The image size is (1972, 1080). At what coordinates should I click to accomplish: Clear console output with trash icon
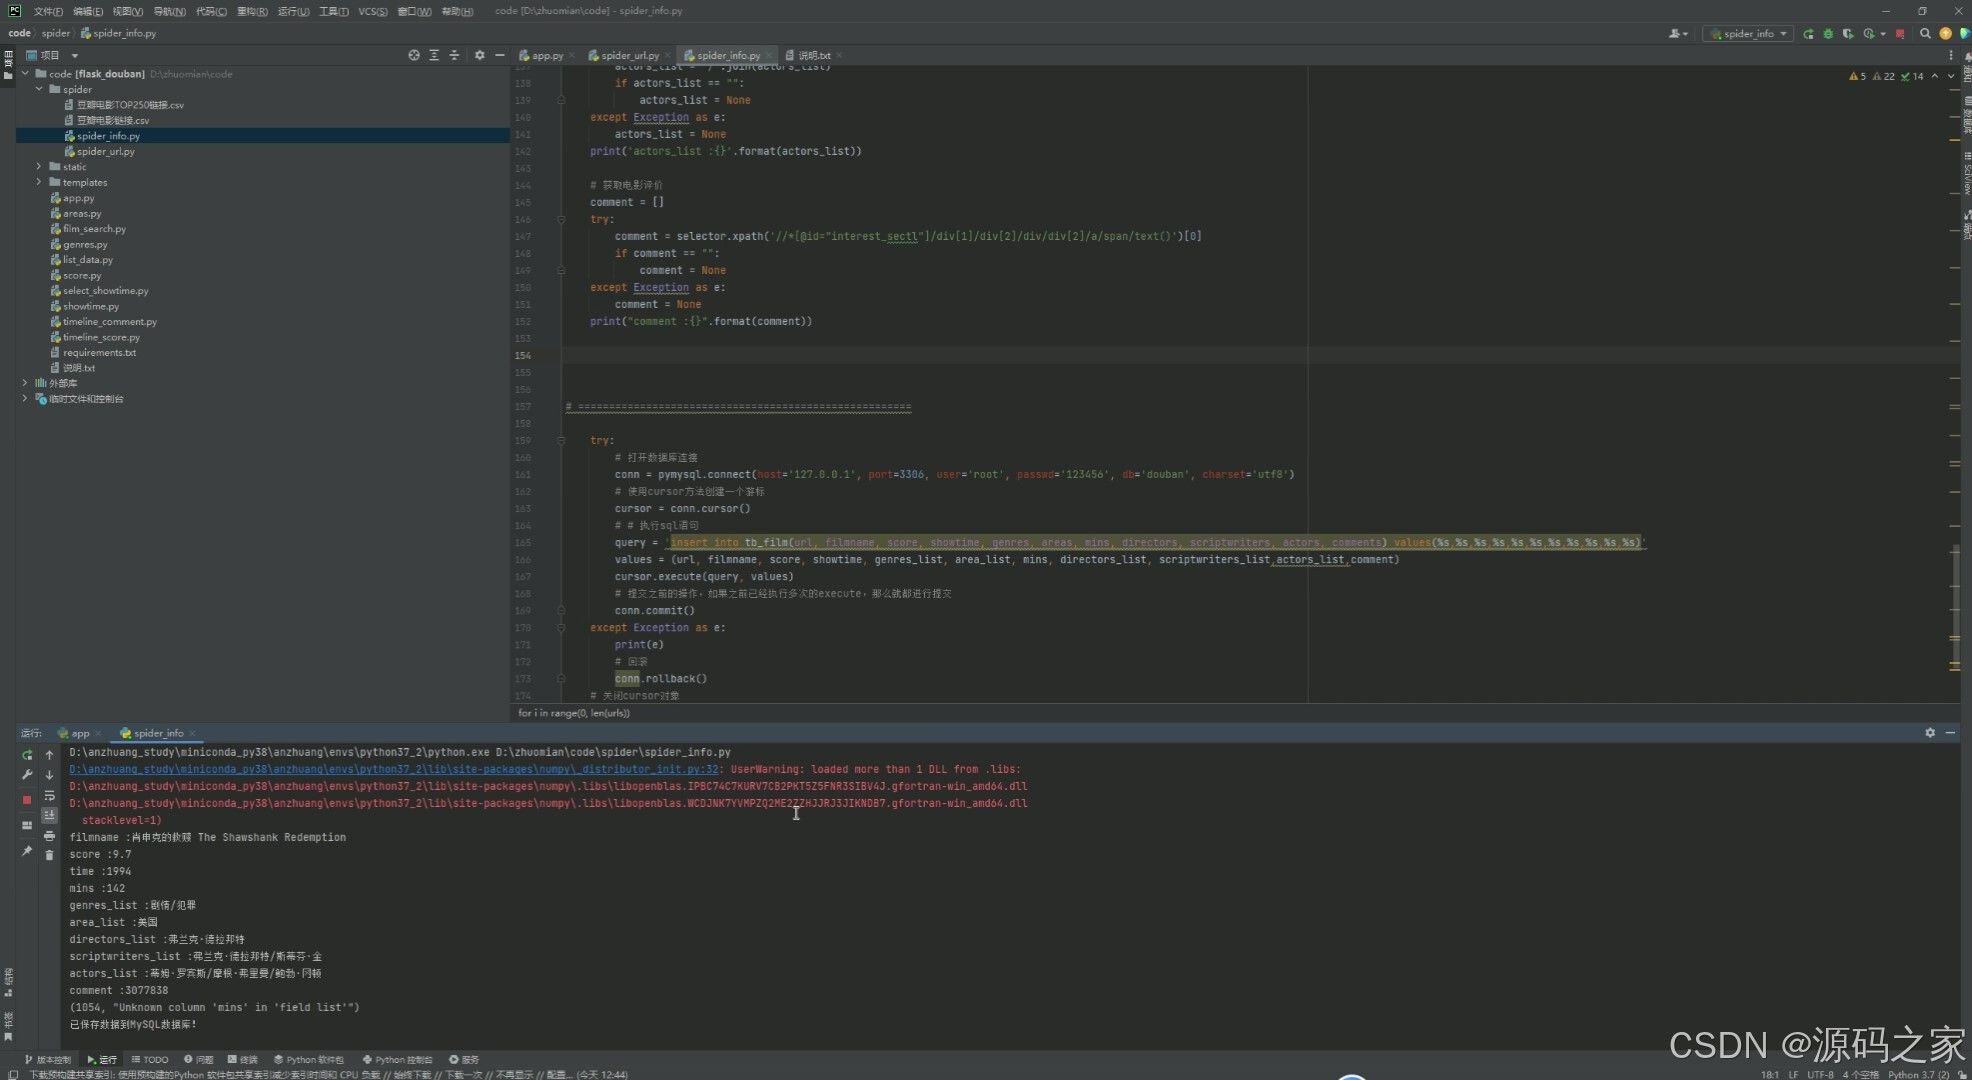(x=49, y=855)
